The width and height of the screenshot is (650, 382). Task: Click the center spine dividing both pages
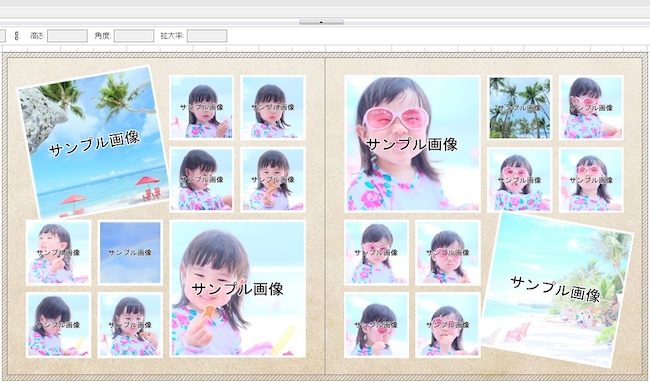325,215
